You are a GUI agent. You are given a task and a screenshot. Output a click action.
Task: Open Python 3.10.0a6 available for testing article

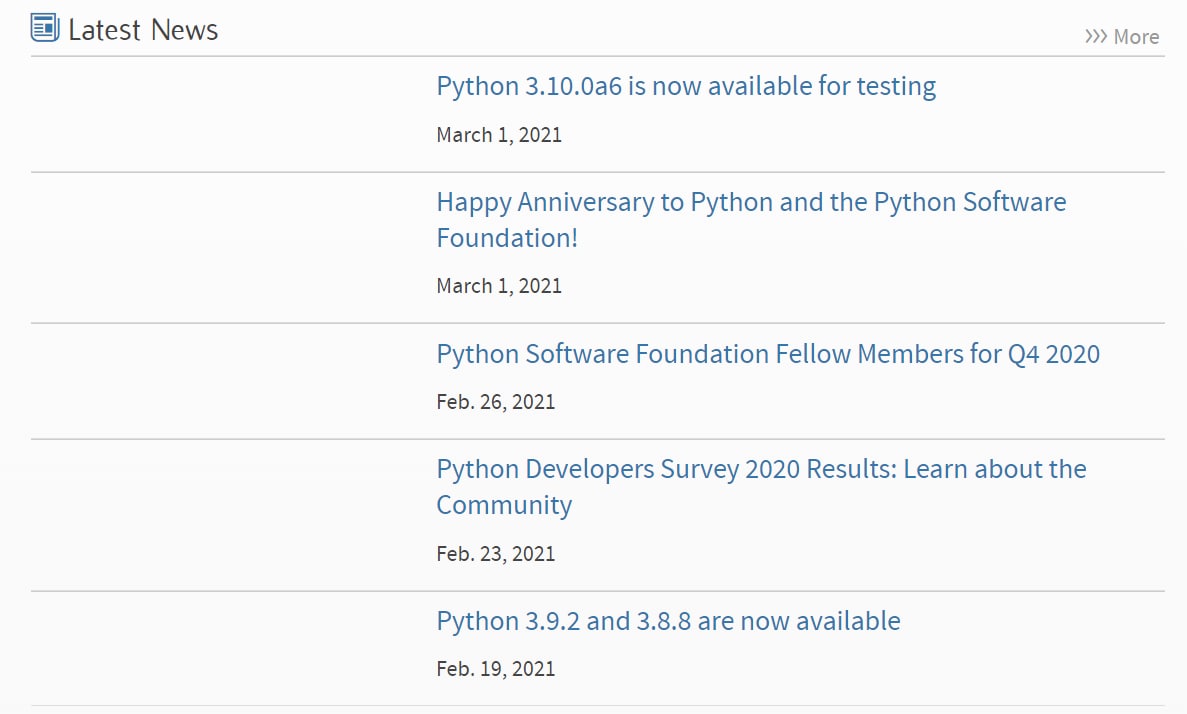tap(686, 86)
